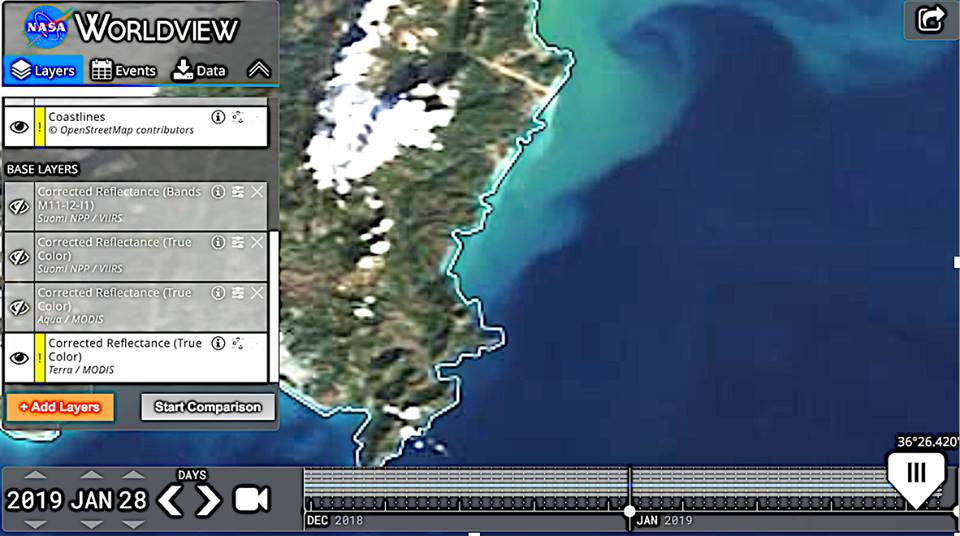Viewport: 960px width, 536px height.
Task: Show info for Suomi NPP True Color
Action: coord(218,242)
